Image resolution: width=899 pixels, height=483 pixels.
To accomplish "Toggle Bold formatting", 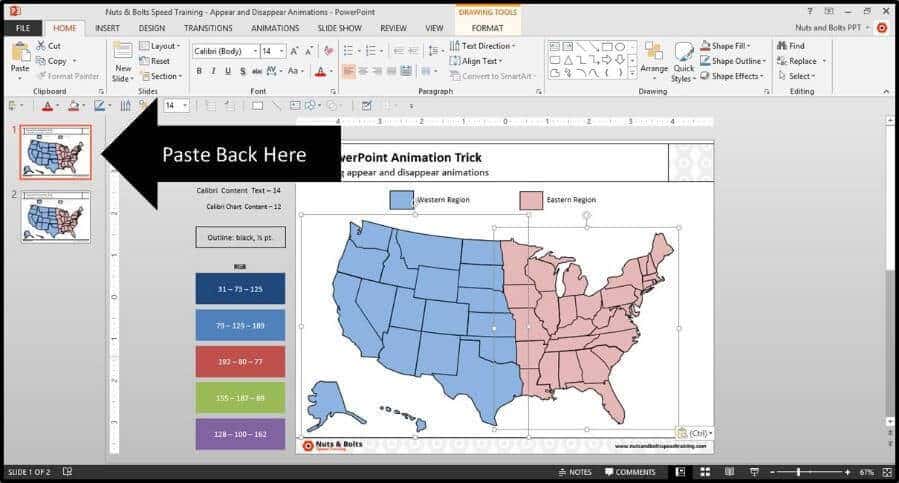I will [x=199, y=71].
